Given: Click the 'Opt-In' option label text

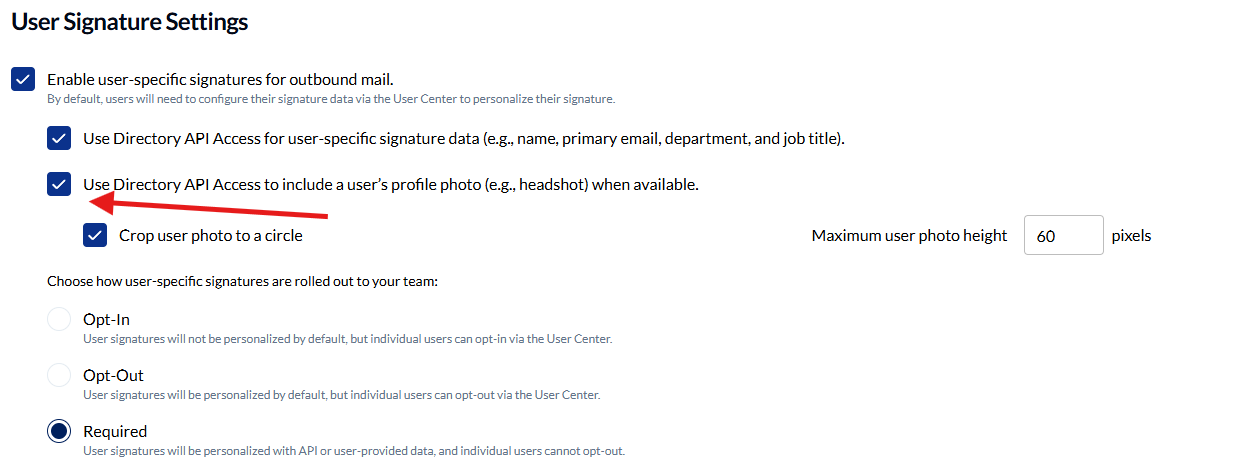Looking at the screenshot, I should [x=106, y=320].
